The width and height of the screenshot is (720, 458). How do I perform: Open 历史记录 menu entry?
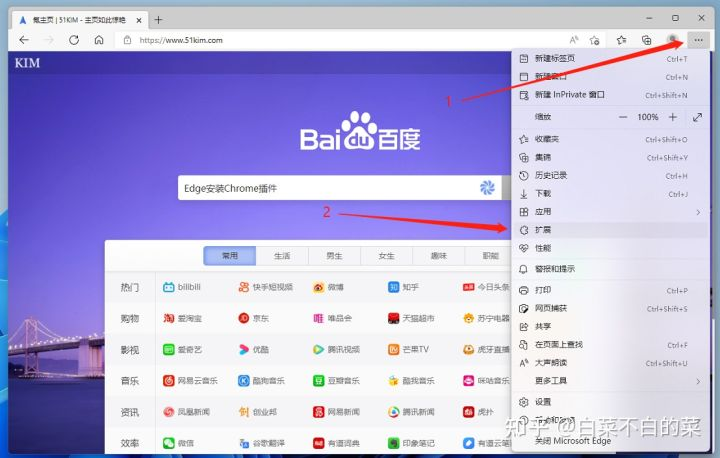[610, 175]
